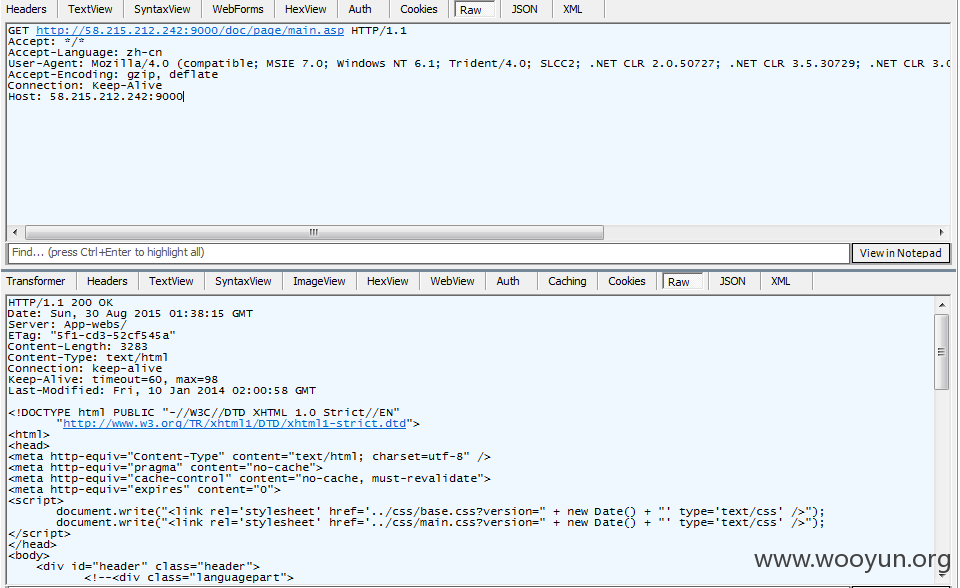
Task: Click the meta 'expires' markup line
Action: 144,490
